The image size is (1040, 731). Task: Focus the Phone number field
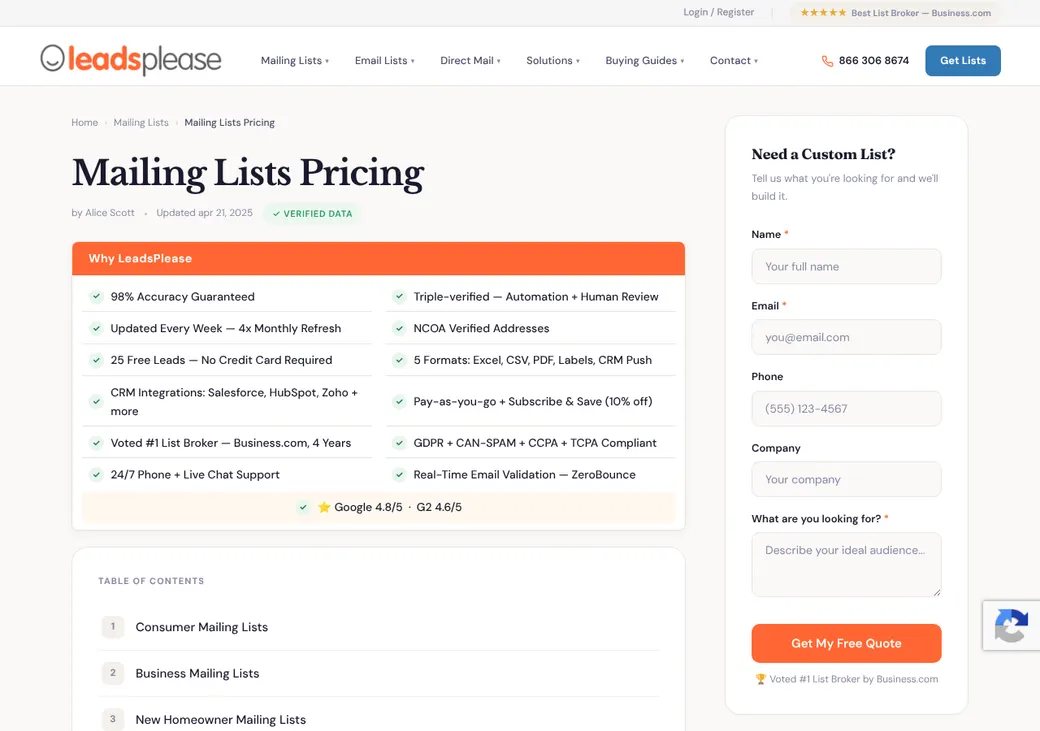click(846, 409)
